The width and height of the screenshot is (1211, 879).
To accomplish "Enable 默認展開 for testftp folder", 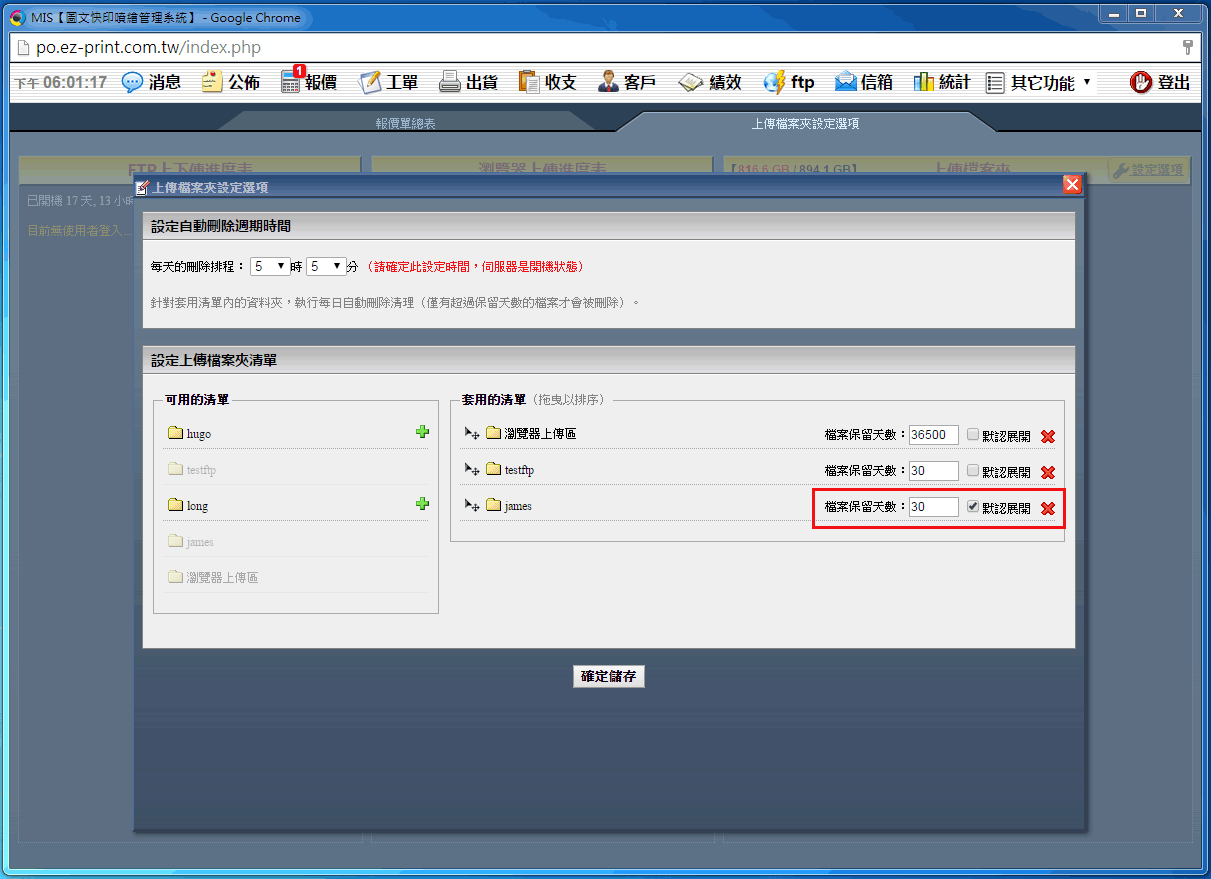I will (973, 471).
